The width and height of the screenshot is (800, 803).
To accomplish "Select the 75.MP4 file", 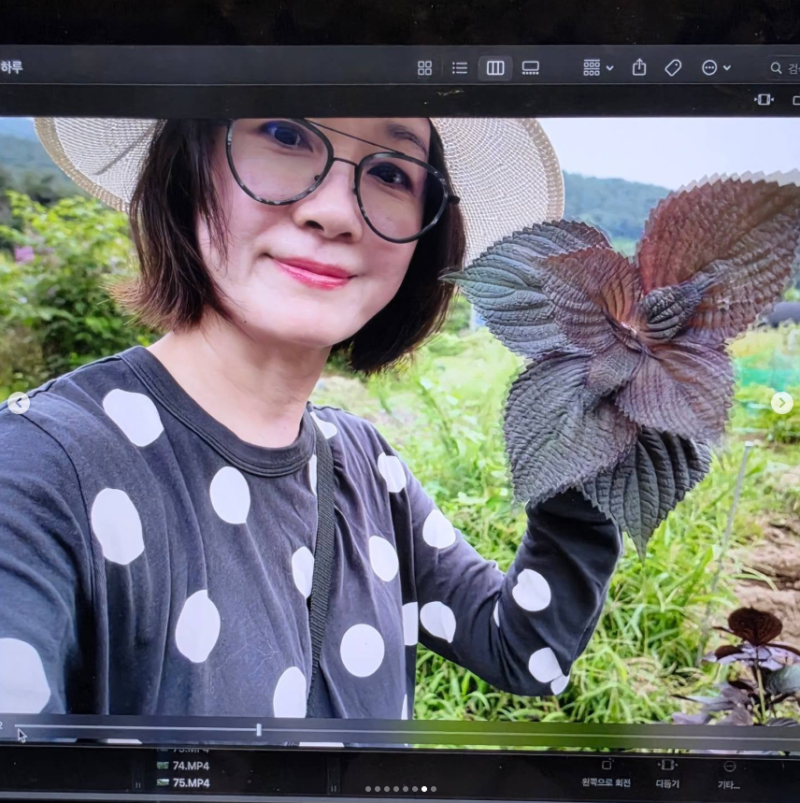I will pos(183,783).
